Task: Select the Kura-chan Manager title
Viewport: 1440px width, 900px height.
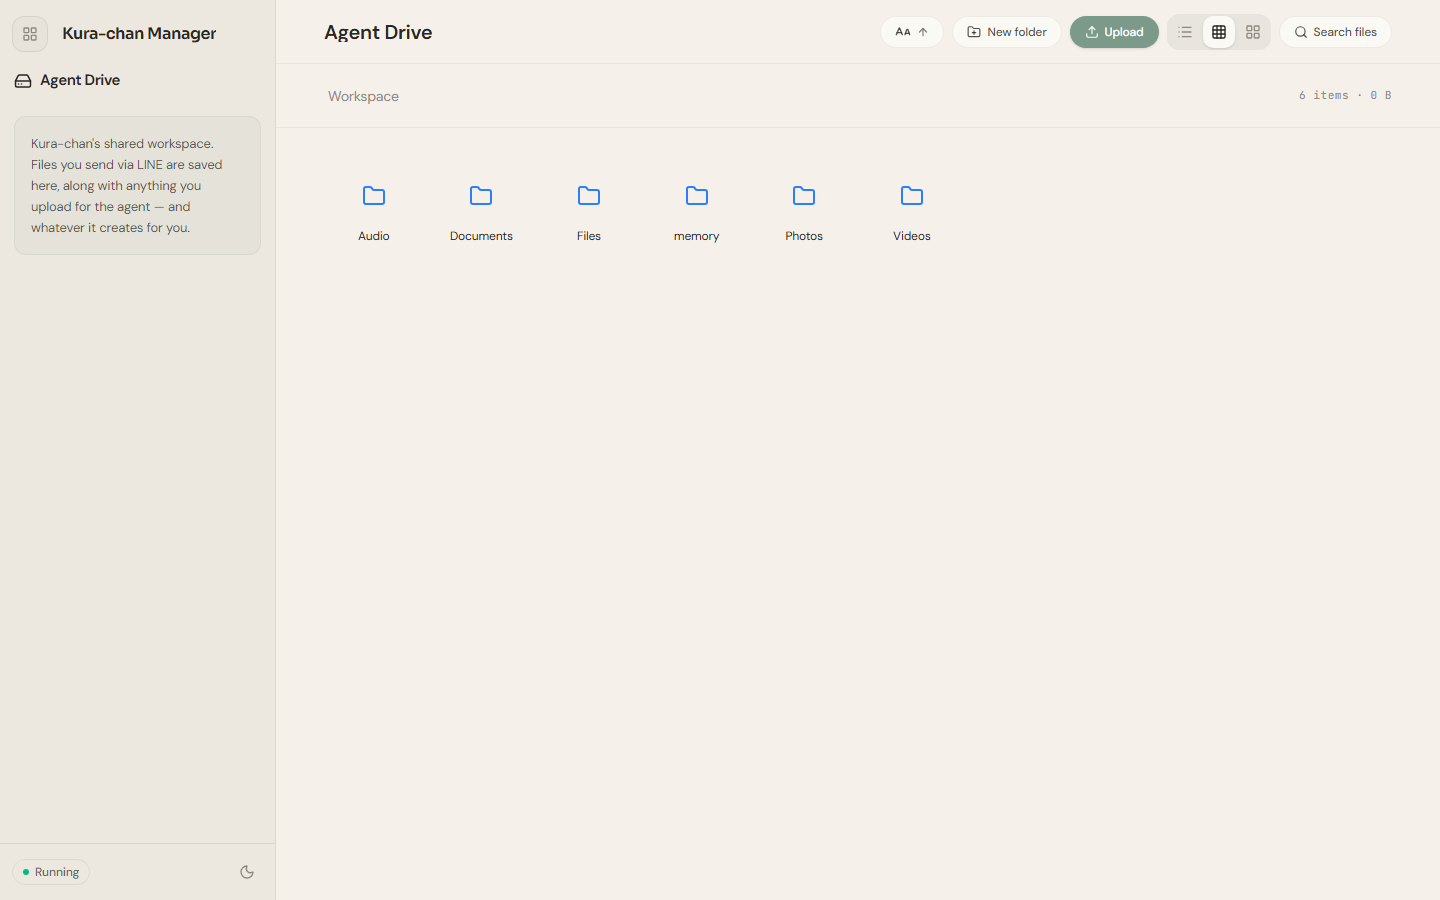Action: coord(139,33)
